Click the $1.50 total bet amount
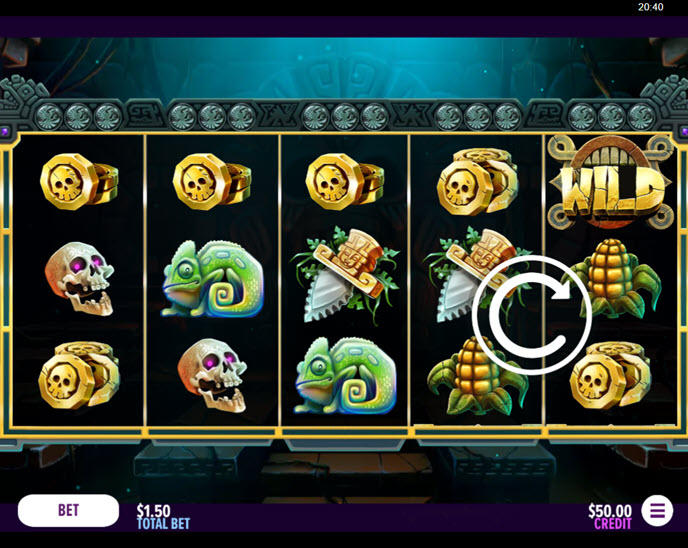The image size is (688, 548). point(154,511)
